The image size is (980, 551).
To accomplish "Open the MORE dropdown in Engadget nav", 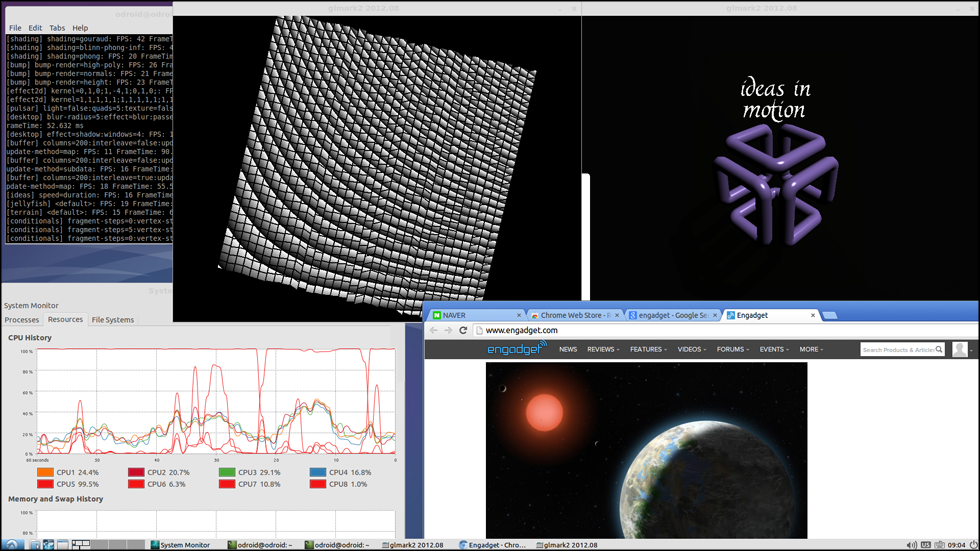I will pos(811,350).
